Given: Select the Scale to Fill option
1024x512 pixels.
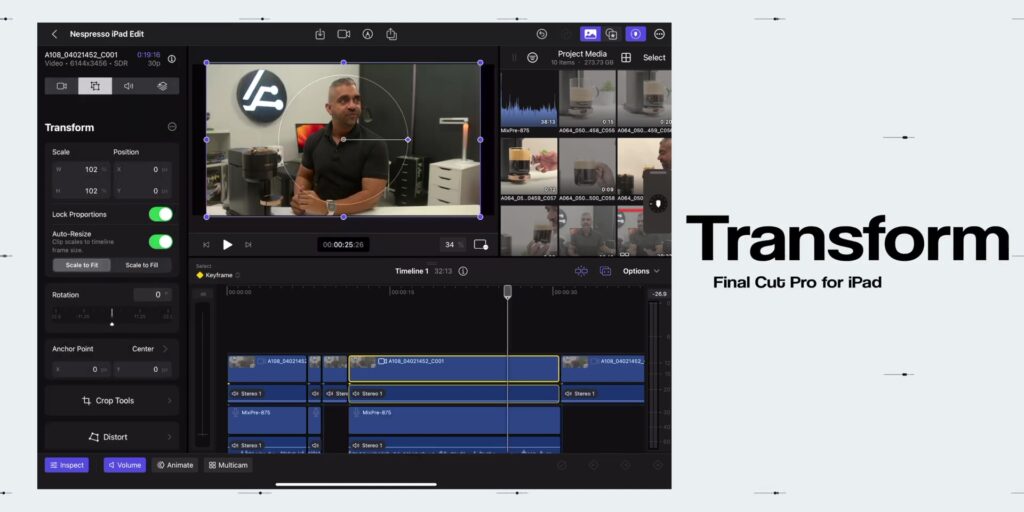Looking at the screenshot, I should click(142, 265).
